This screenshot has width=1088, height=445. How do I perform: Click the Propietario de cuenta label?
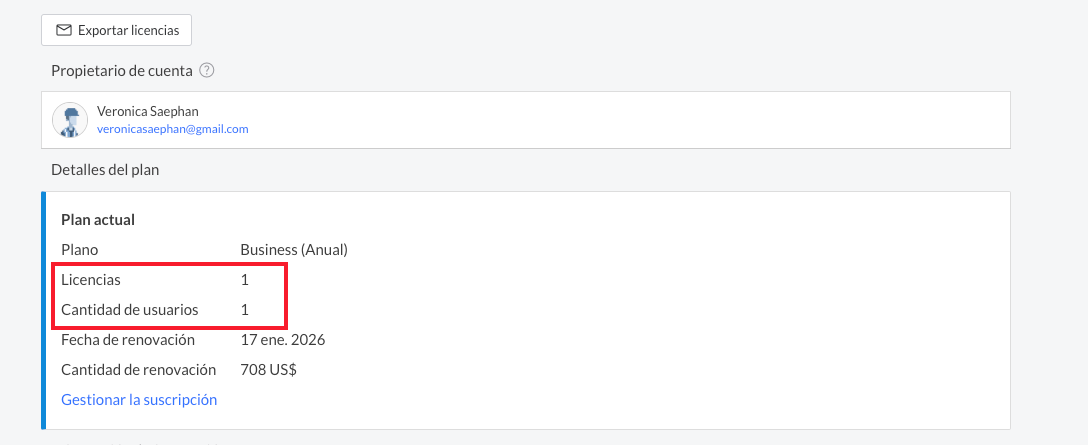click(121, 71)
